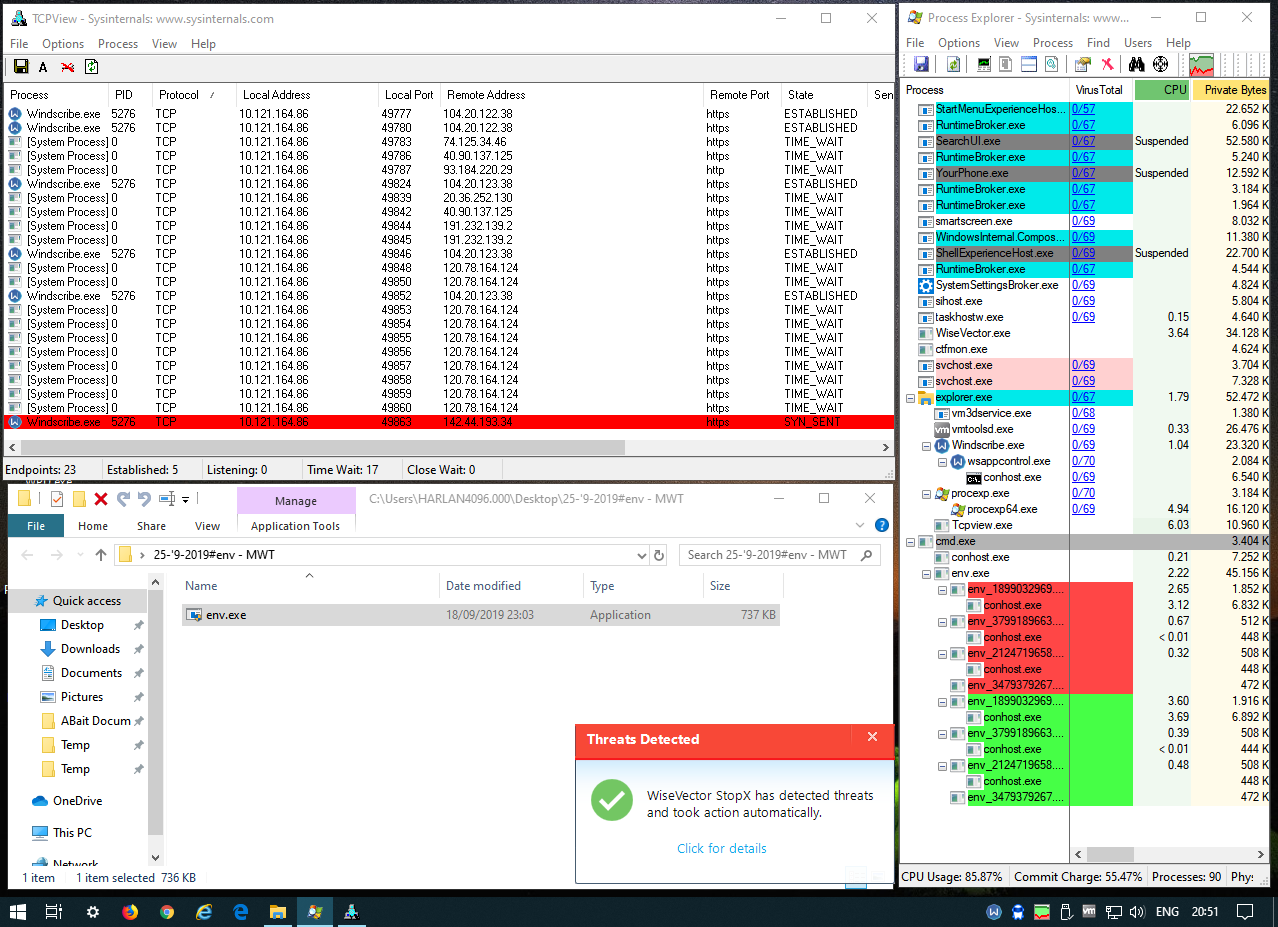Click the binoculars Find Handle icon
Image resolution: width=1278 pixels, height=927 pixels.
pyautogui.click(x=1137, y=64)
